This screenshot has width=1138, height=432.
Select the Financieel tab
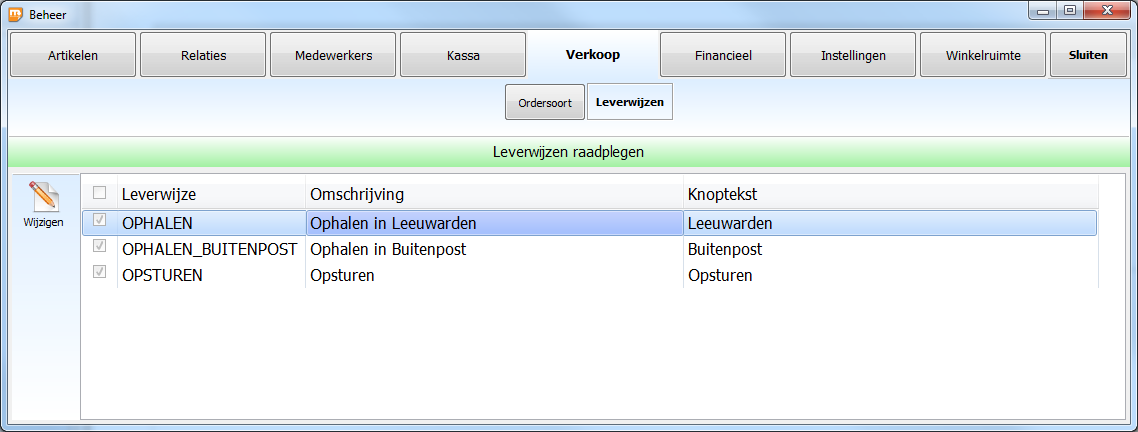723,54
